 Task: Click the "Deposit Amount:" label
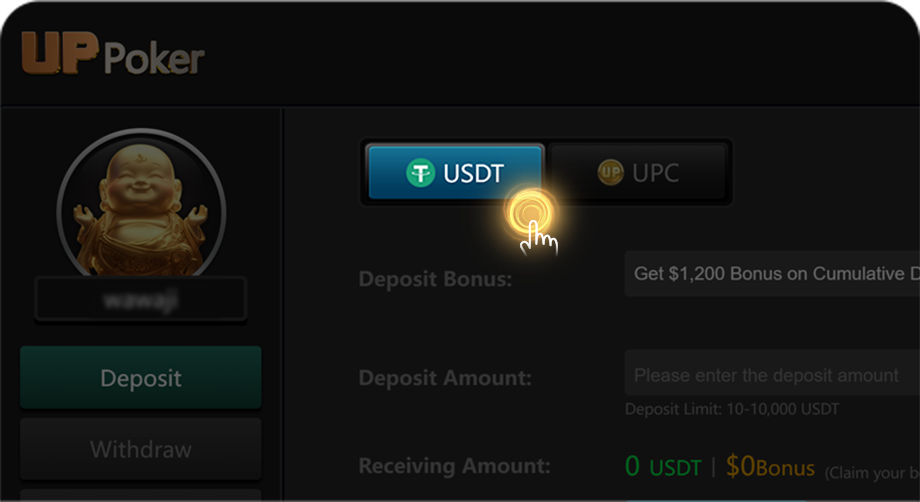(x=445, y=378)
